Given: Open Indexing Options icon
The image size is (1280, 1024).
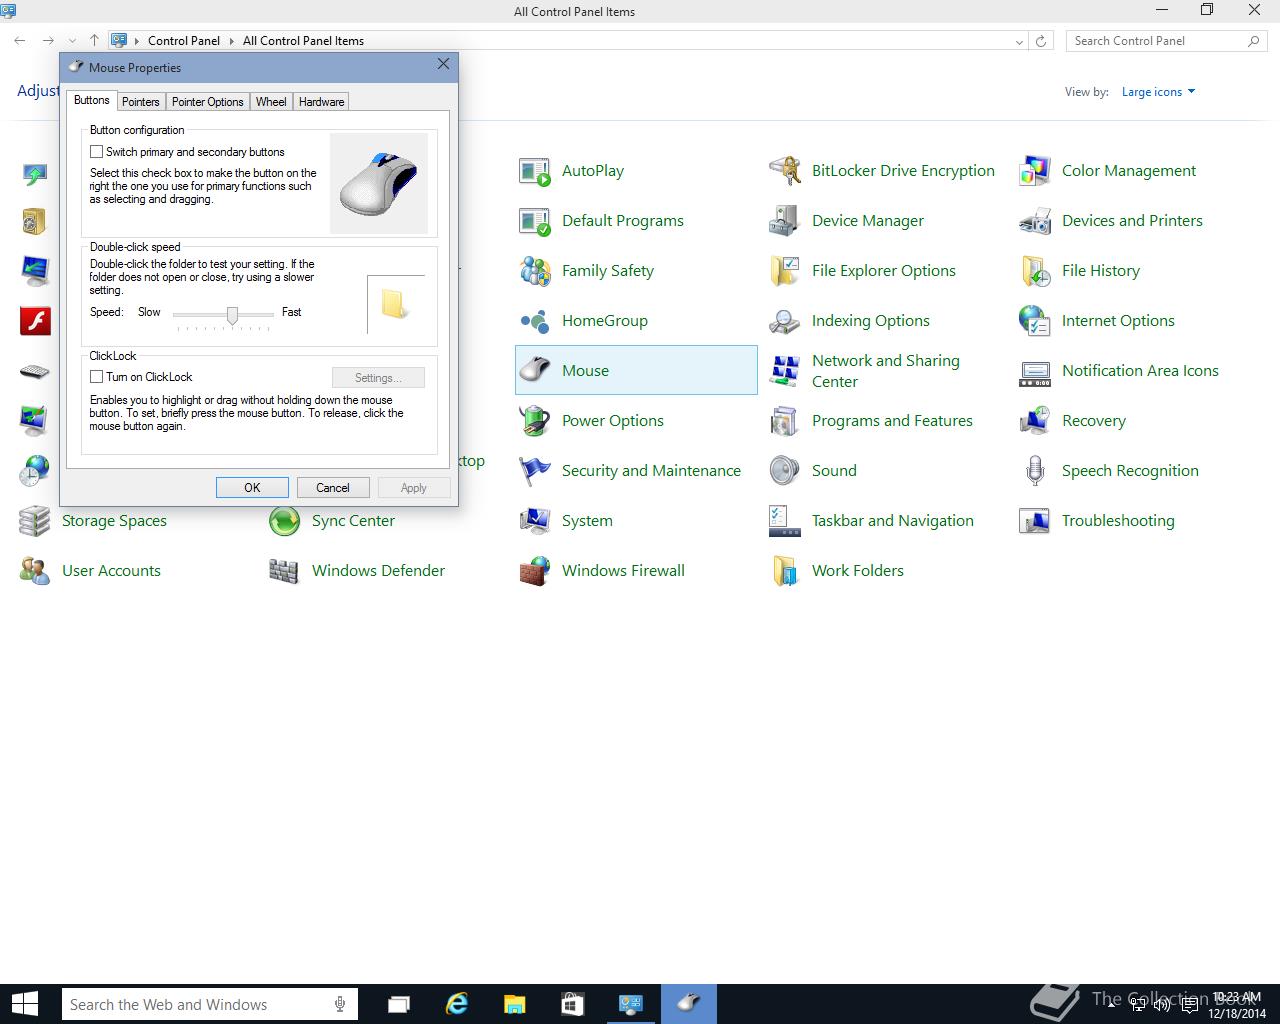Looking at the screenshot, I should (x=785, y=321).
